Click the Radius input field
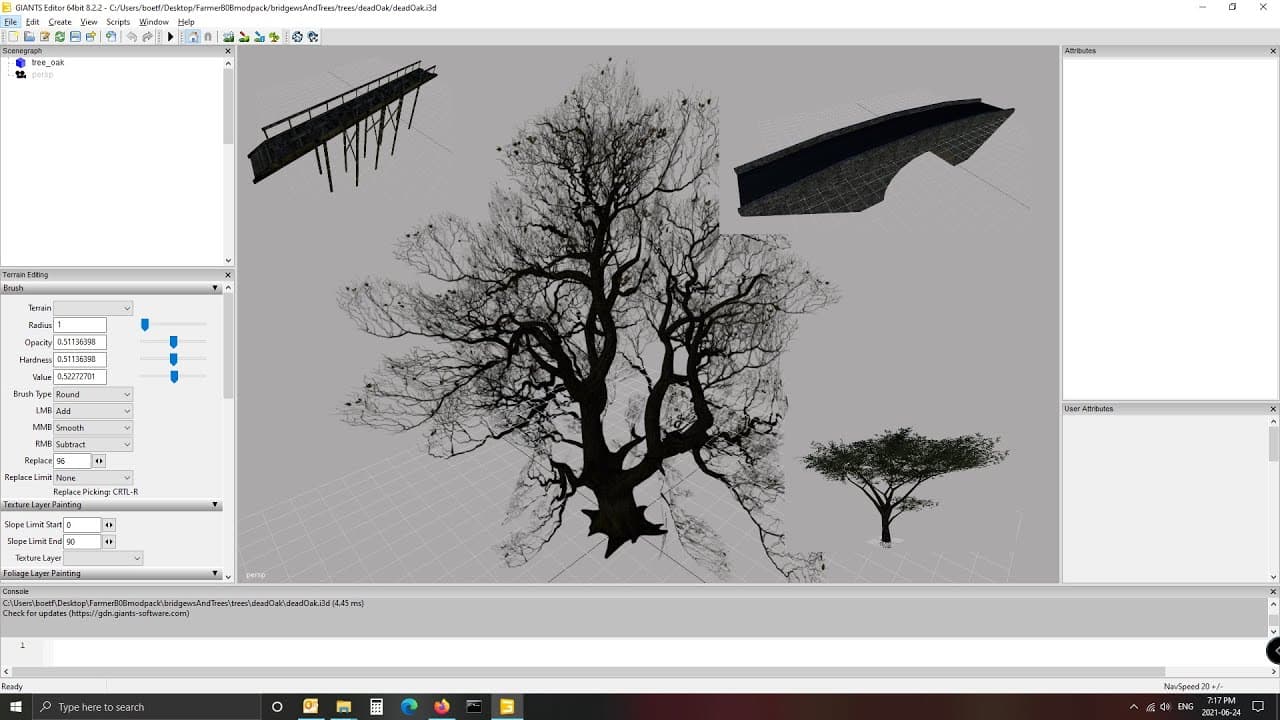Viewport: 1280px width, 720px height. pyautogui.click(x=80, y=325)
